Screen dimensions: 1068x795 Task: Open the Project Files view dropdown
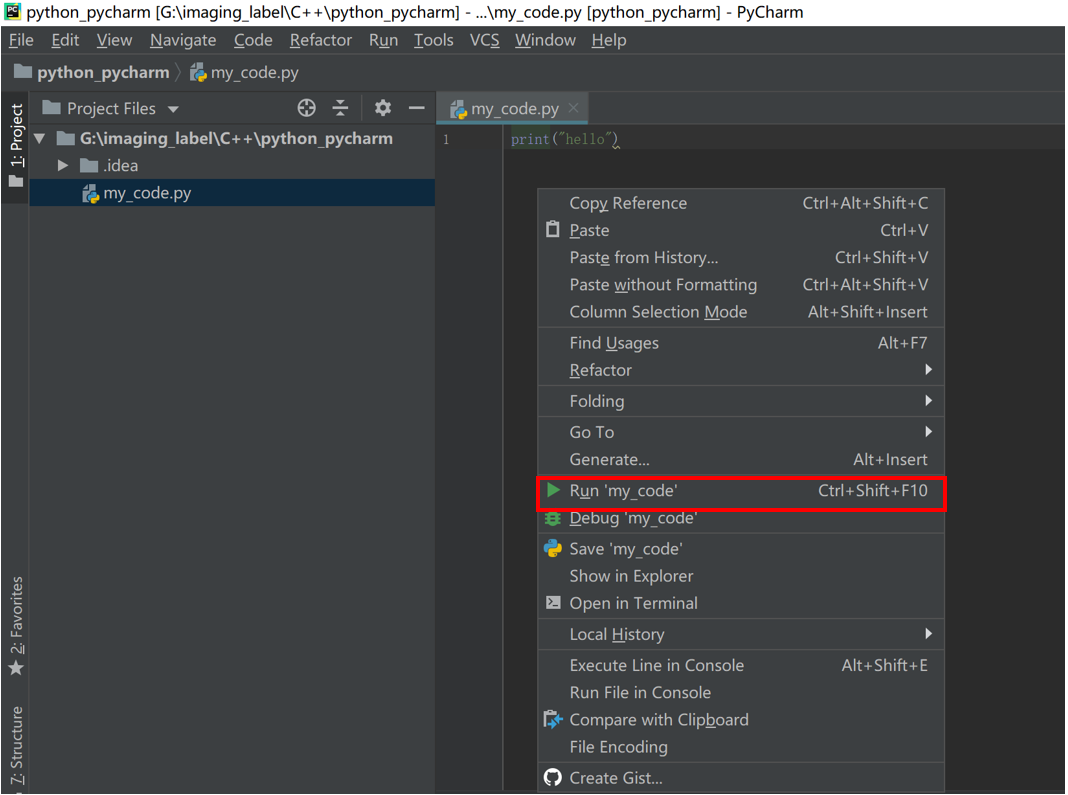coord(173,109)
